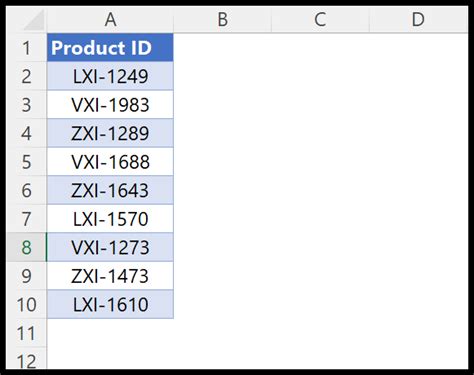Select cell containing ZXI-1473
This screenshot has width=474, height=375.
click(110, 276)
